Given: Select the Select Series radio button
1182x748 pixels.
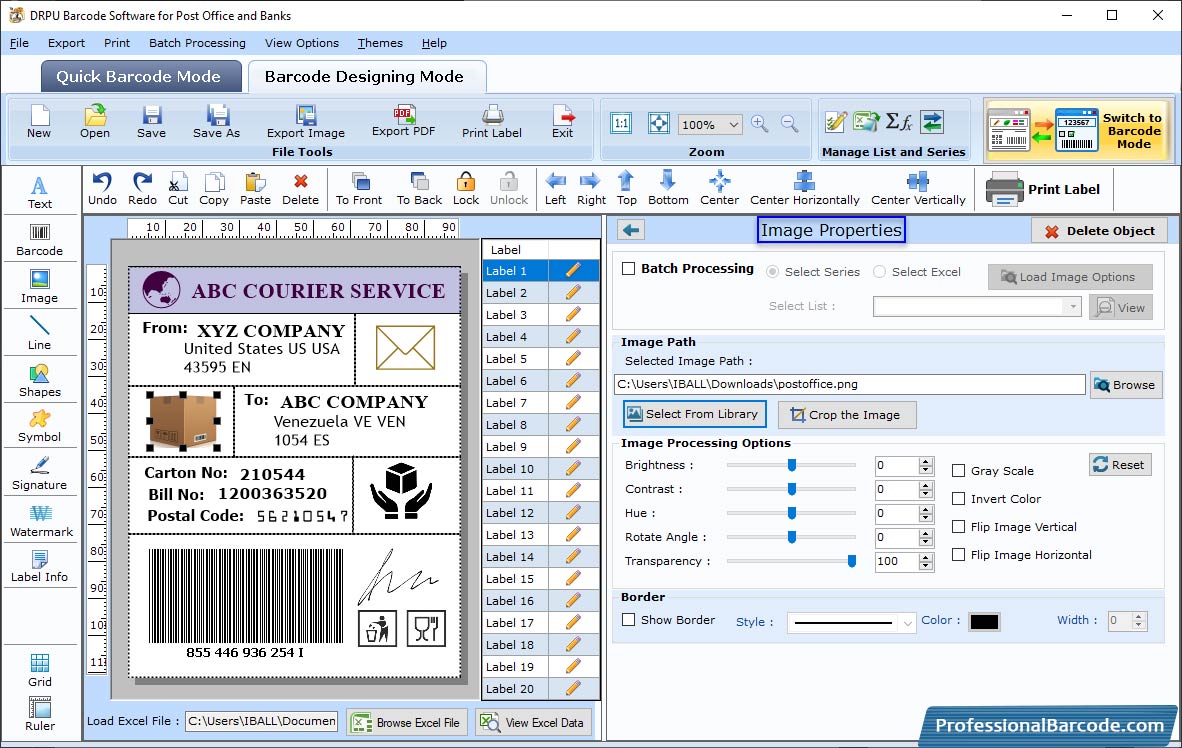Looking at the screenshot, I should [x=773, y=271].
